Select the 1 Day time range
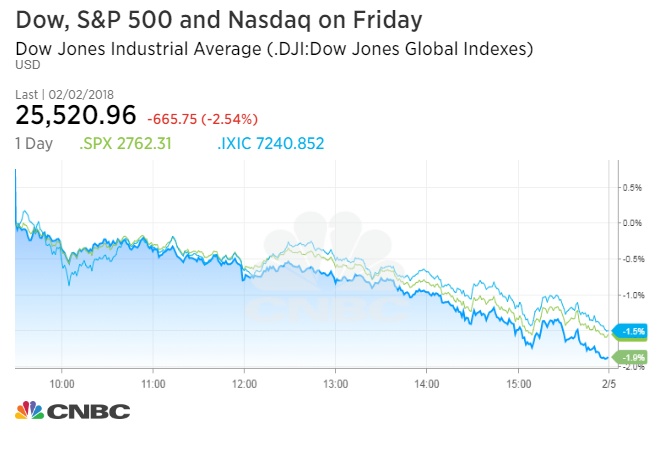 pos(34,143)
